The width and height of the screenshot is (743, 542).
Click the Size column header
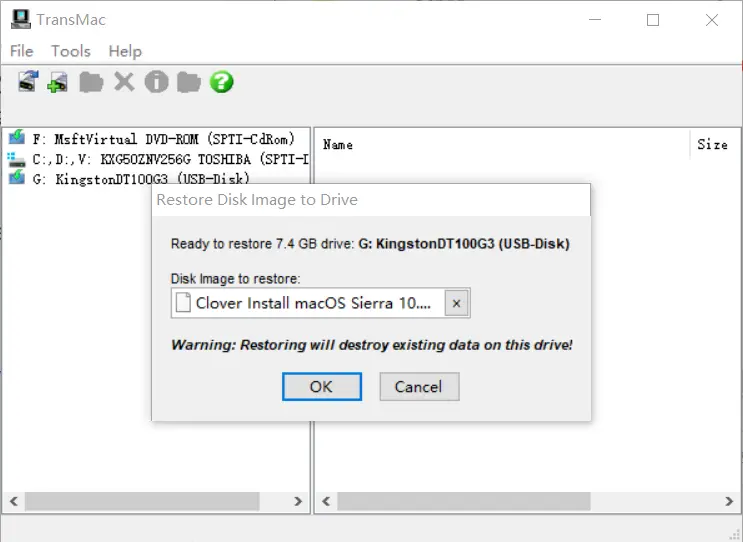click(x=715, y=145)
